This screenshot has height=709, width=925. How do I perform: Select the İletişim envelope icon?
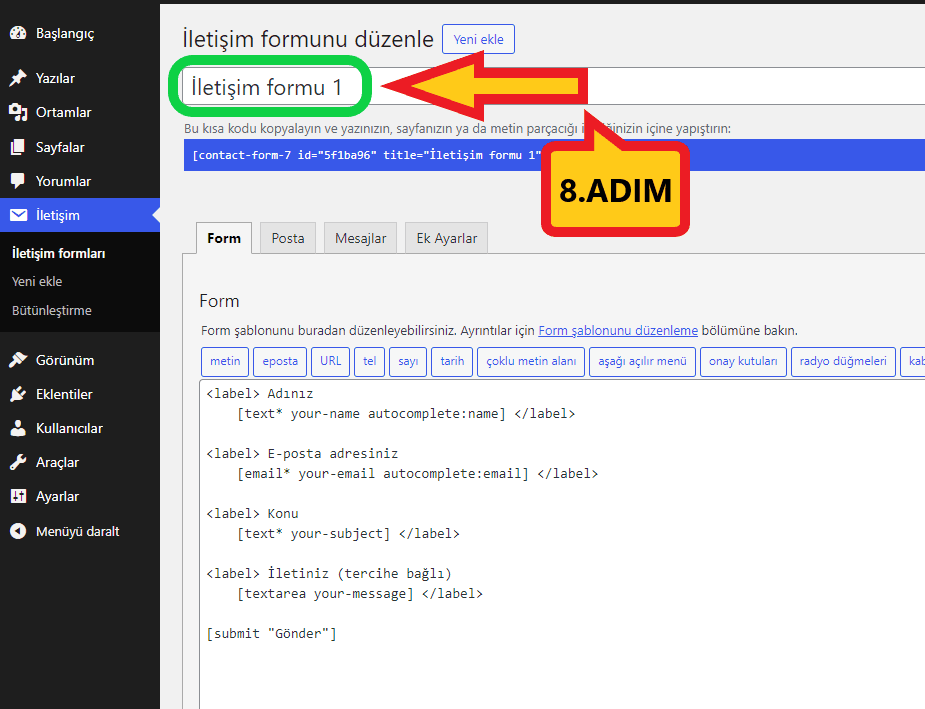[18, 215]
